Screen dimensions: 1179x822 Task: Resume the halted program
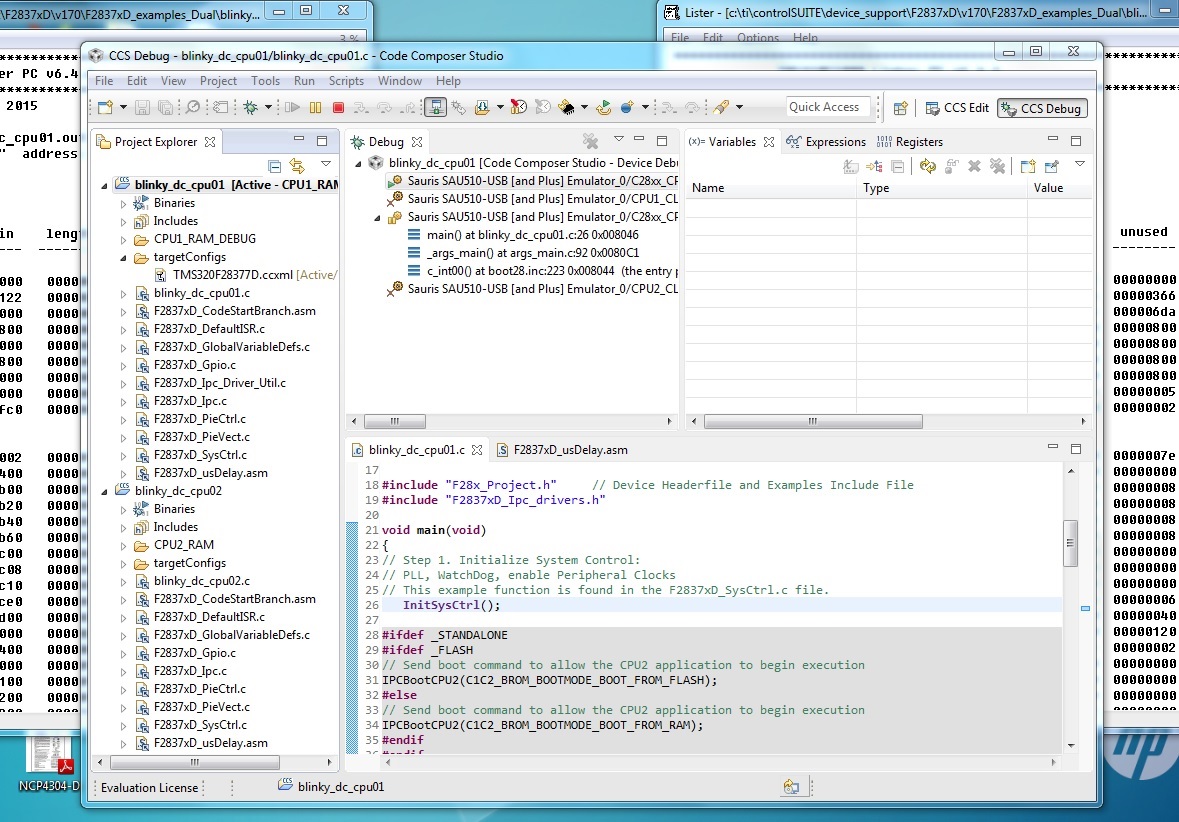pyautogui.click(x=292, y=107)
